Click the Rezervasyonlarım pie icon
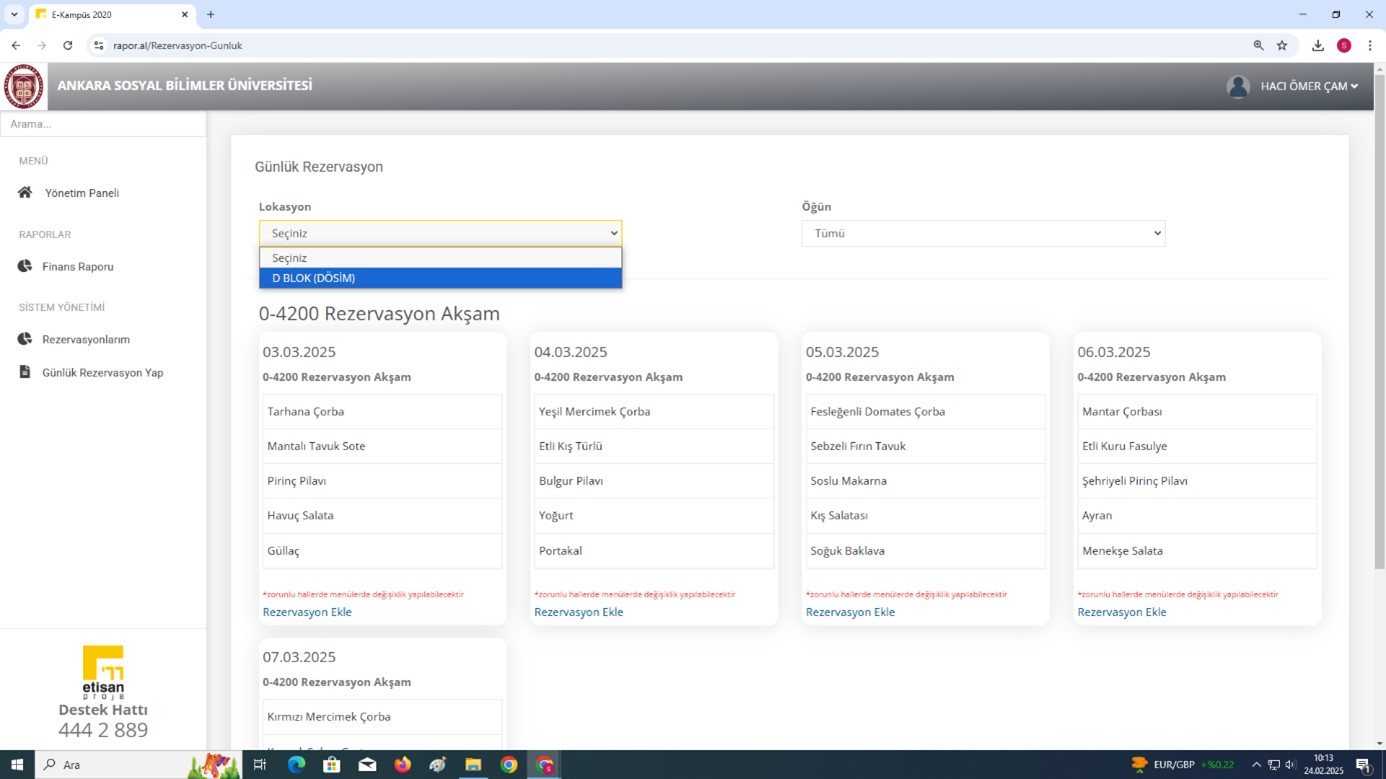The width and height of the screenshot is (1386, 779). (25, 339)
